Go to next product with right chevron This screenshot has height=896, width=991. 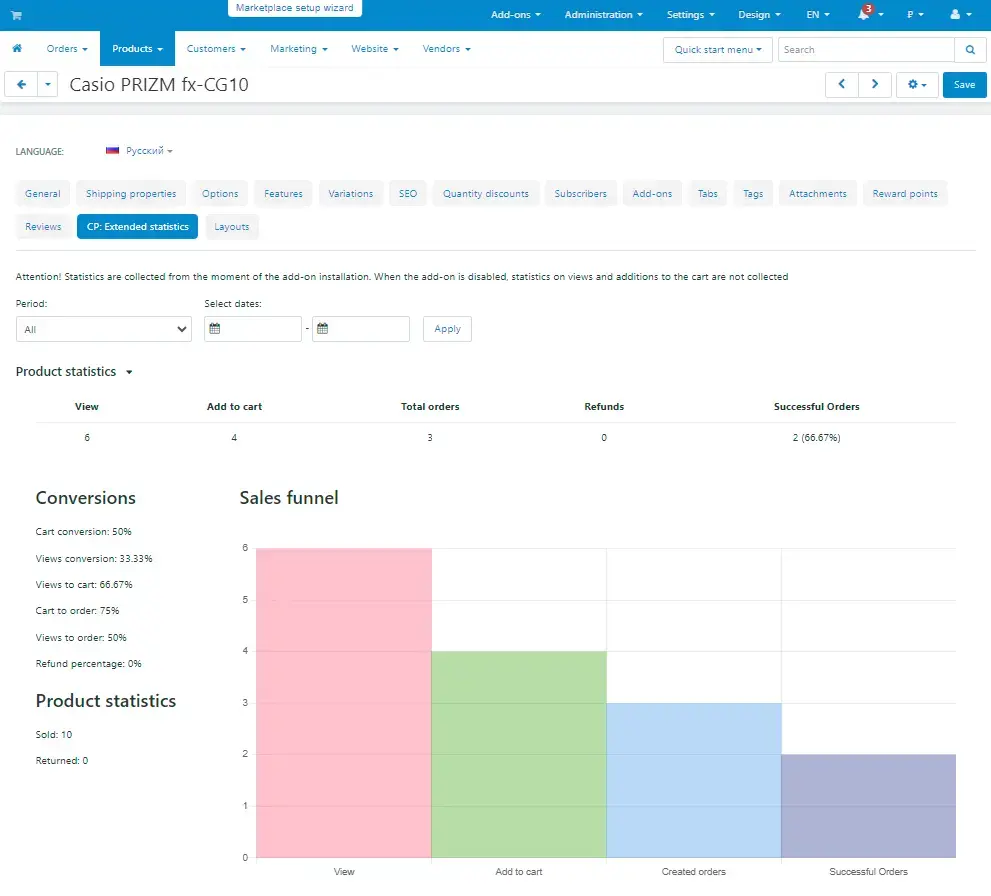click(875, 85)
